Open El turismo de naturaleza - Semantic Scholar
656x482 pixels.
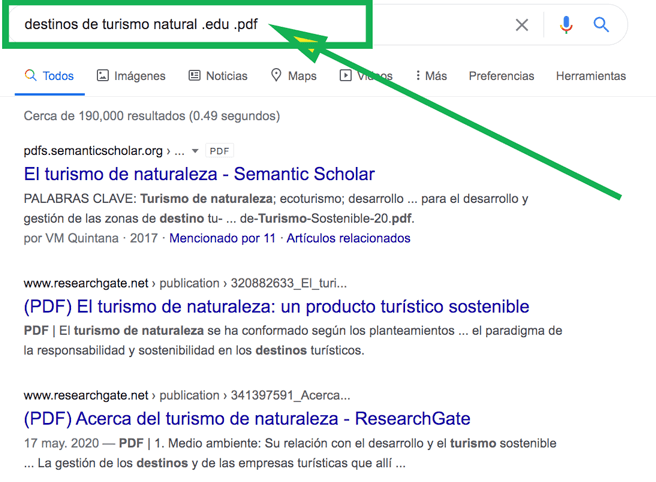click(199, 174)
